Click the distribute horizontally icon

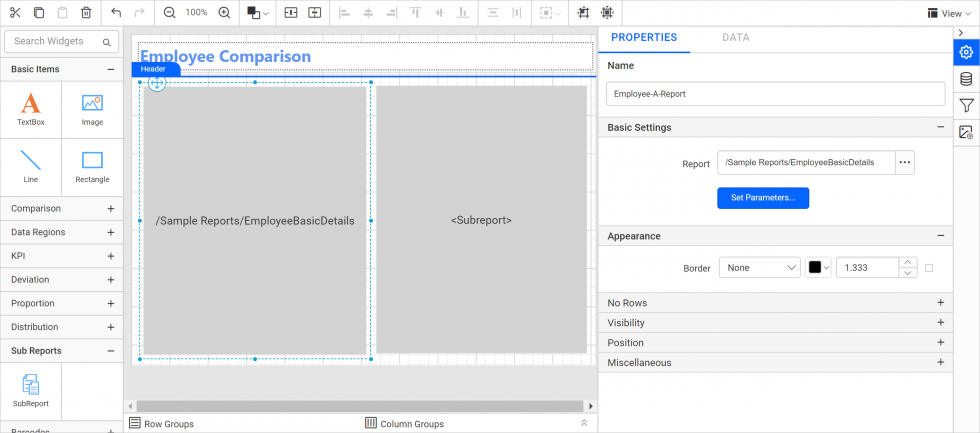[x=516, y=12]
